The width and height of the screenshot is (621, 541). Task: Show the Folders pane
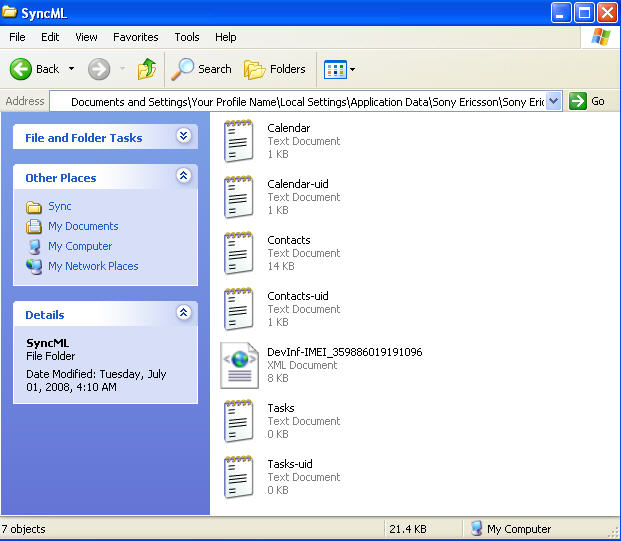click(x=254, y=69)
